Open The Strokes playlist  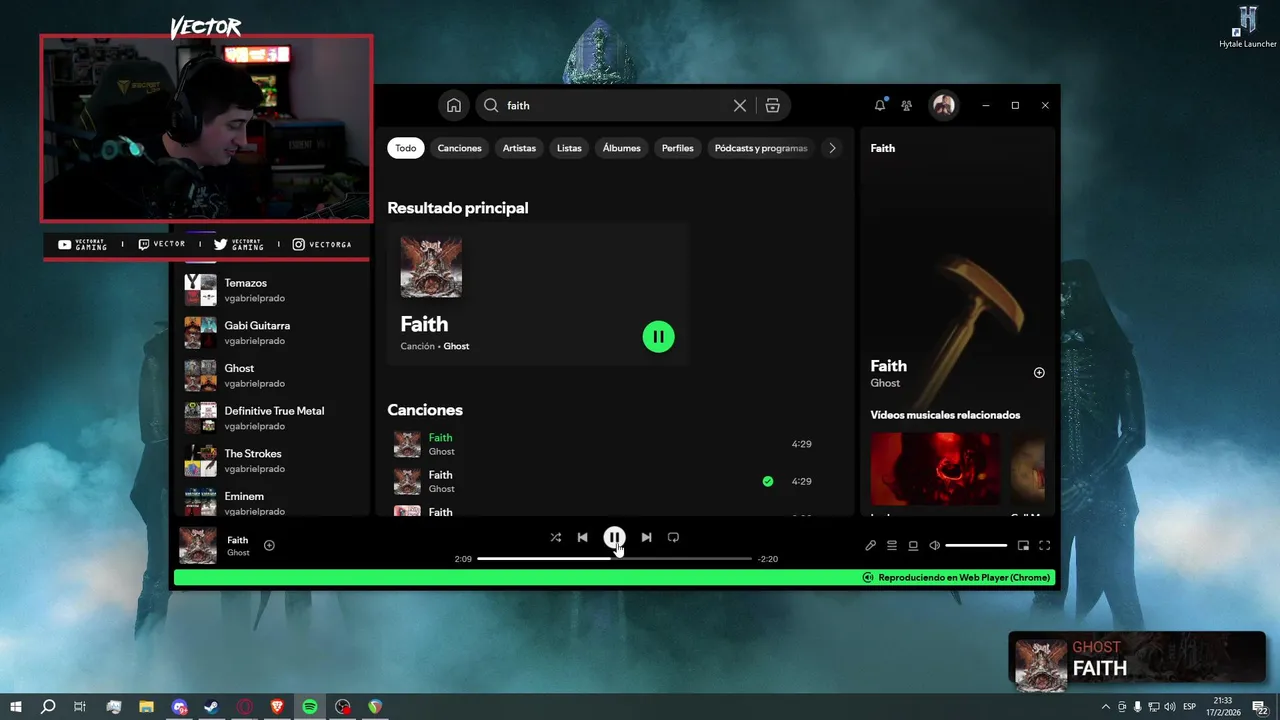270,460
